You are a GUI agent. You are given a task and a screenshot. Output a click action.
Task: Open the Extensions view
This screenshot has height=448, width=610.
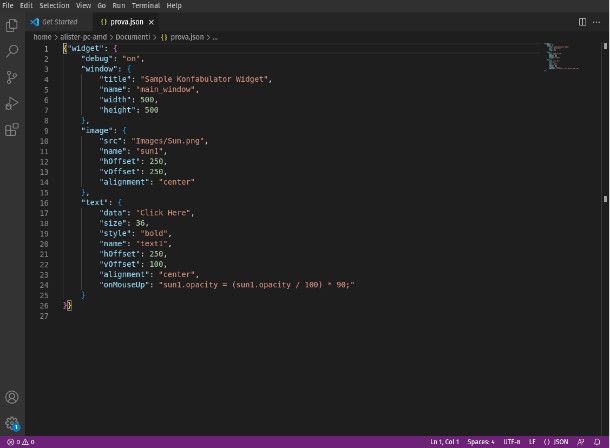(12, 130)
